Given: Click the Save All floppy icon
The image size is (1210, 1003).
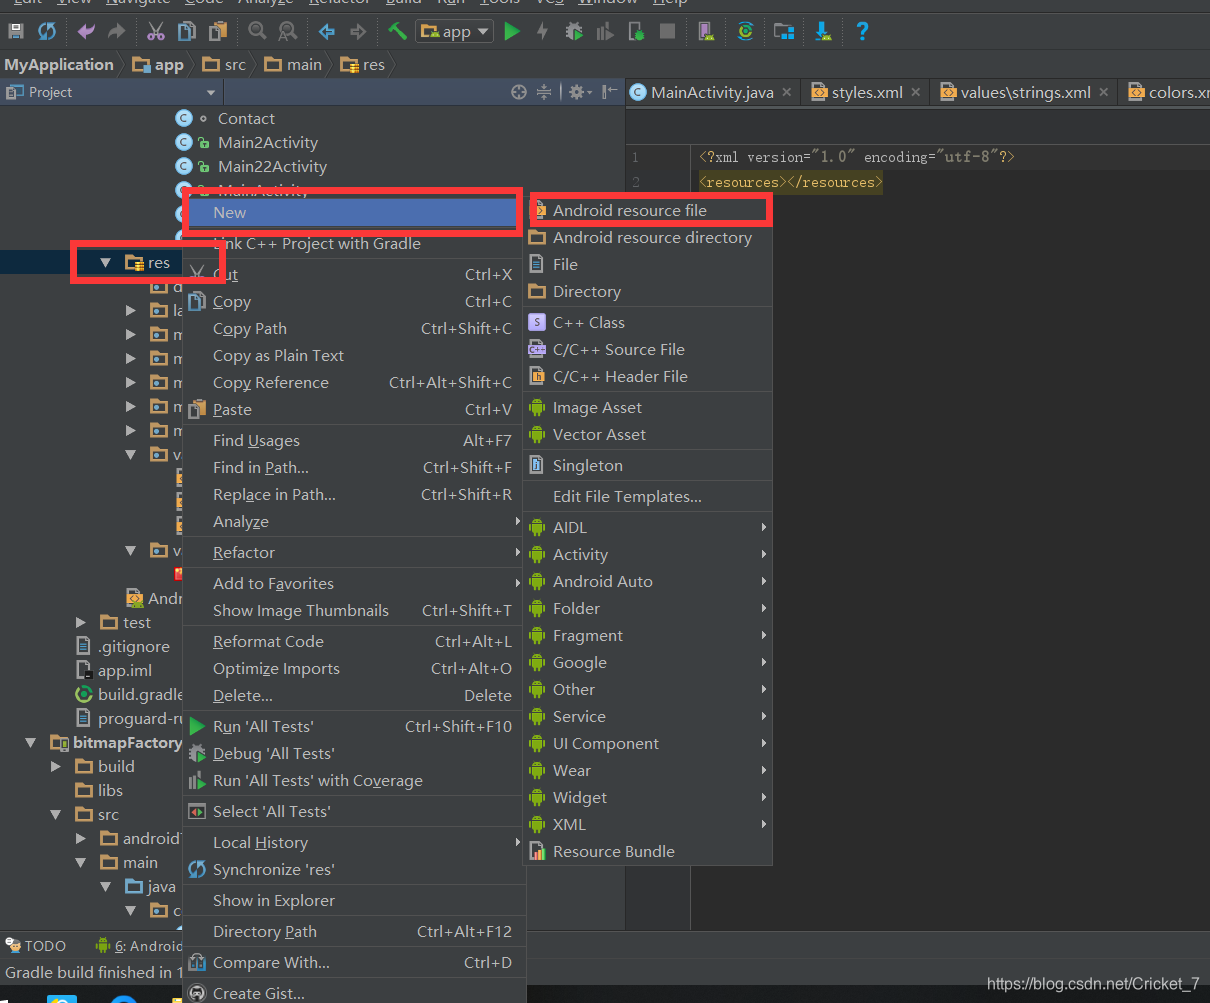Looking at the screenshot, I should click(x=16, y=31).
